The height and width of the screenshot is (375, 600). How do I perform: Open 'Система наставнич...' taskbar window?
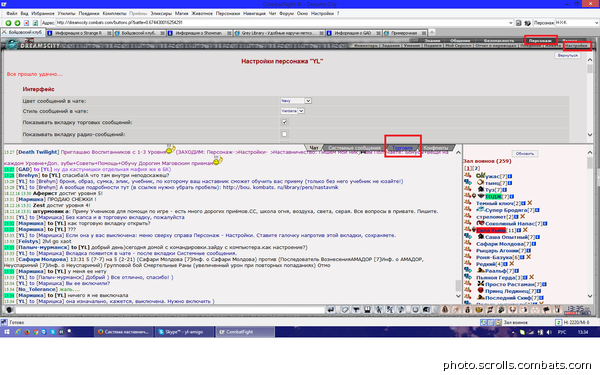[123, 332]
